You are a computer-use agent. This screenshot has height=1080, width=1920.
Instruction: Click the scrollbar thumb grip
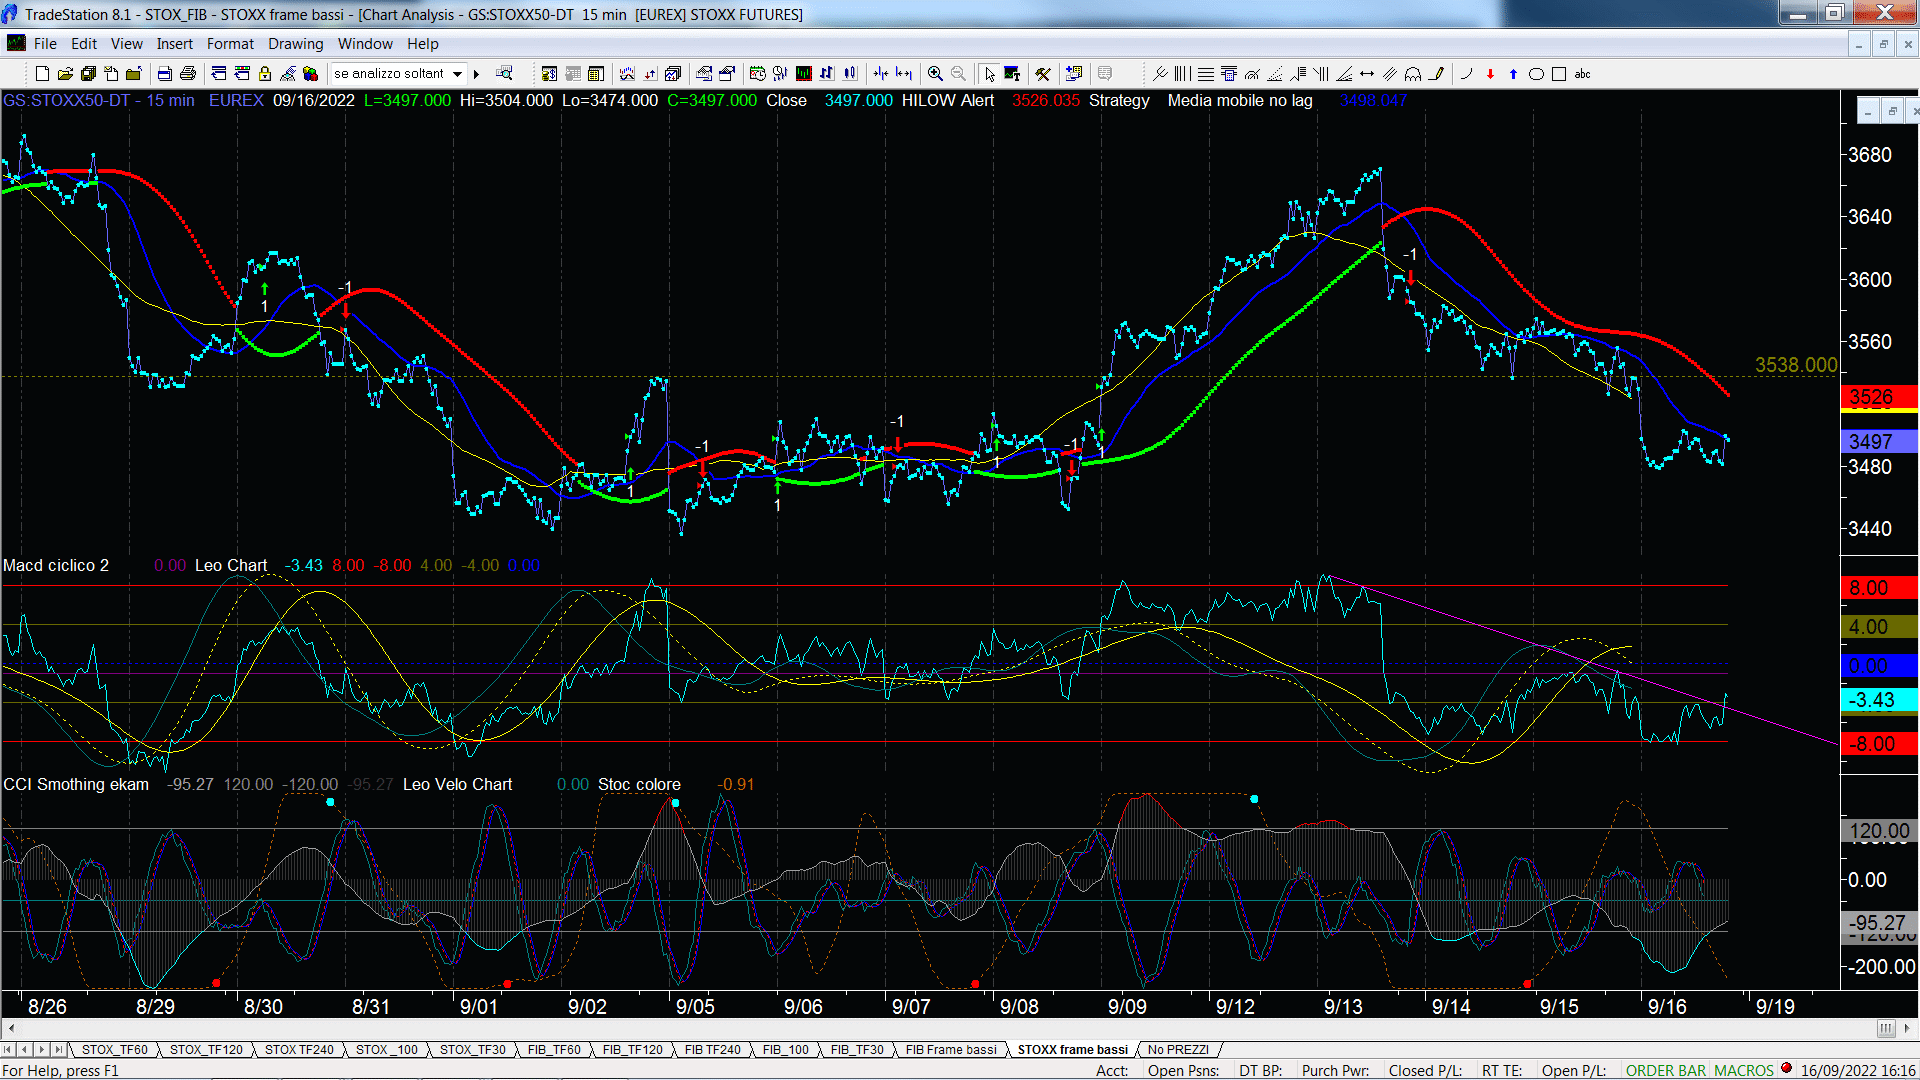(x=1886, y=1028)
